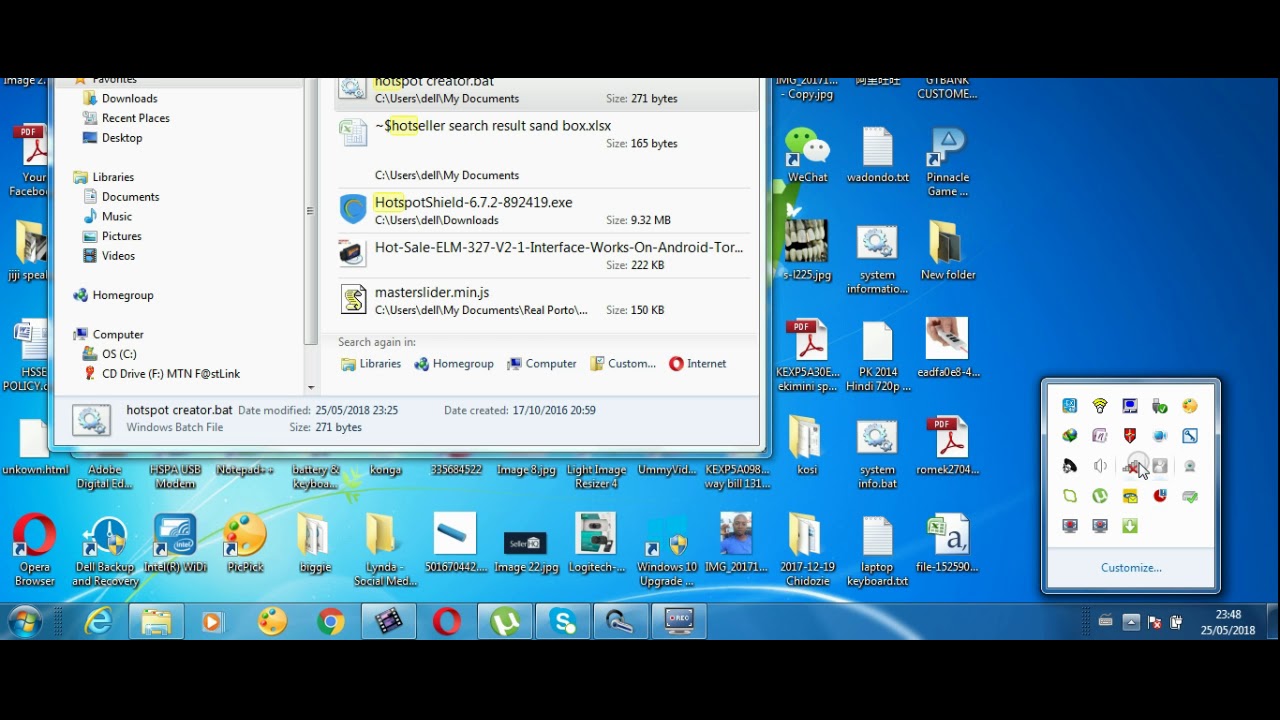Search again on the Internet
Image resolution: width=1280 pixels, height=720 pixels.
pos(698,364)
